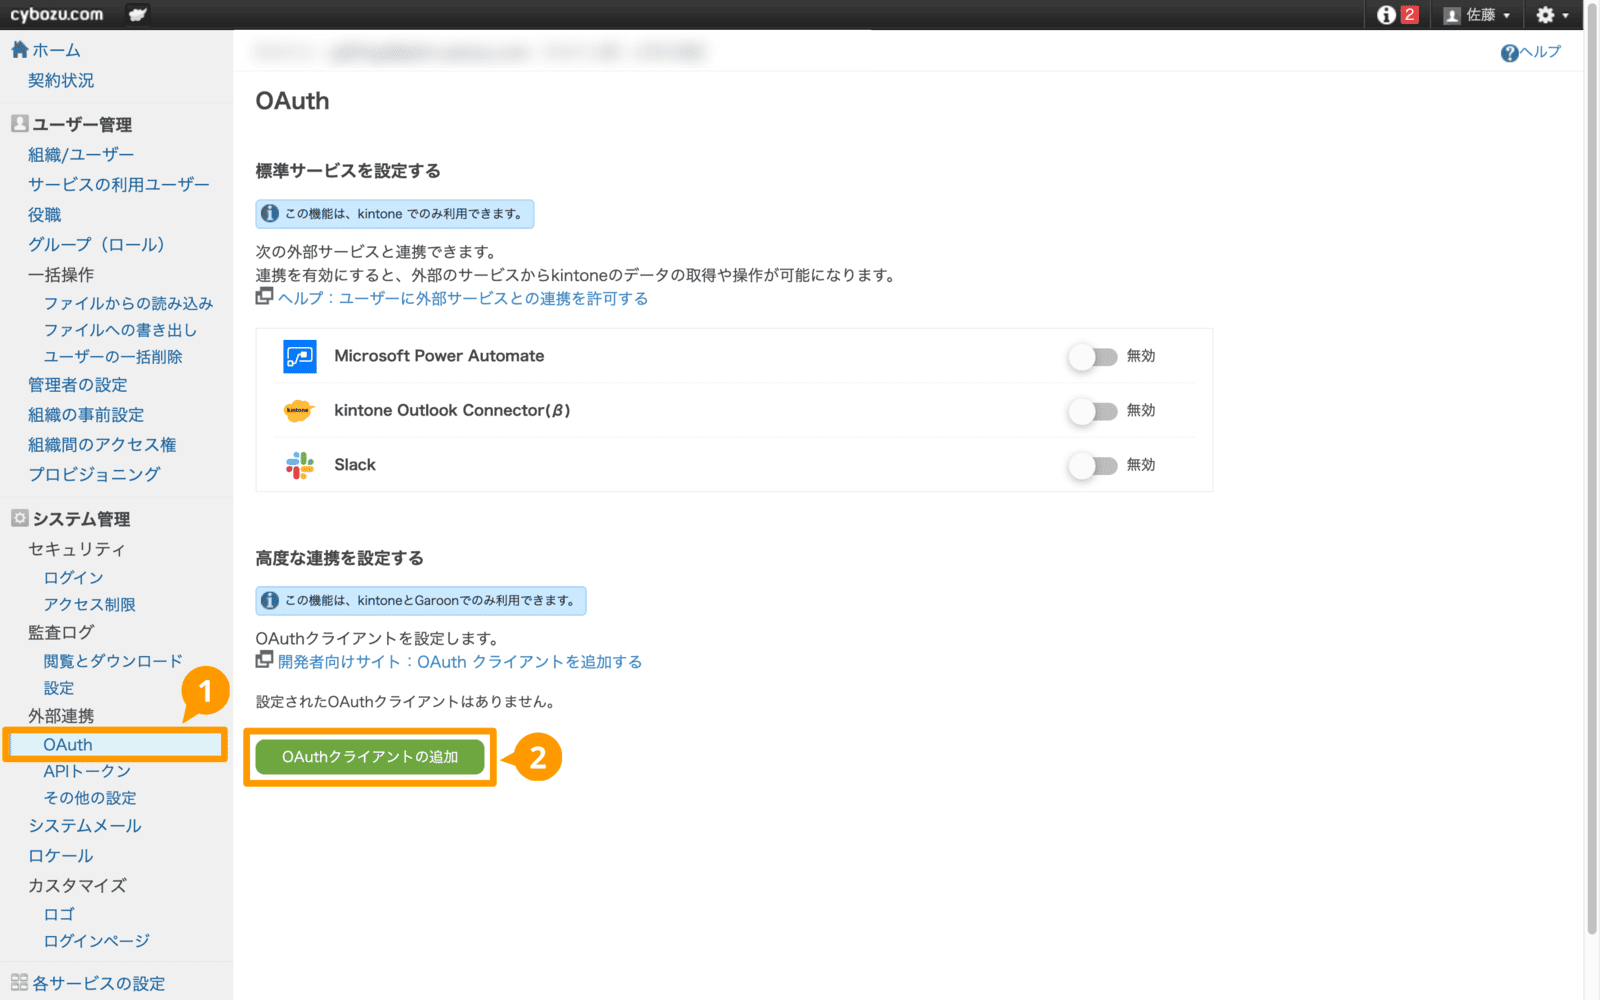Screen dimensions: 1600x1000
Task: Select ファイルへの書き出し
Action: click(120, 330)
